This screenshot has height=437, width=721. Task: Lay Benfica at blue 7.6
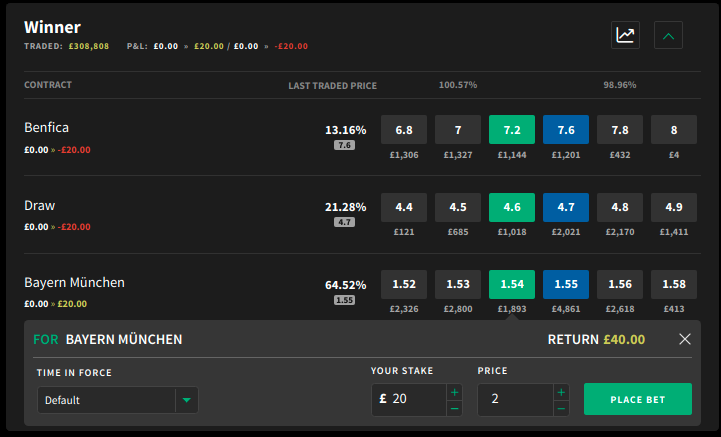pos(566,130)
